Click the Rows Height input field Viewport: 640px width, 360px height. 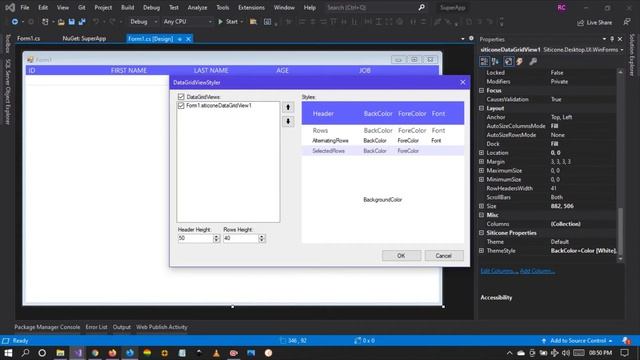(x=241, y=238)
